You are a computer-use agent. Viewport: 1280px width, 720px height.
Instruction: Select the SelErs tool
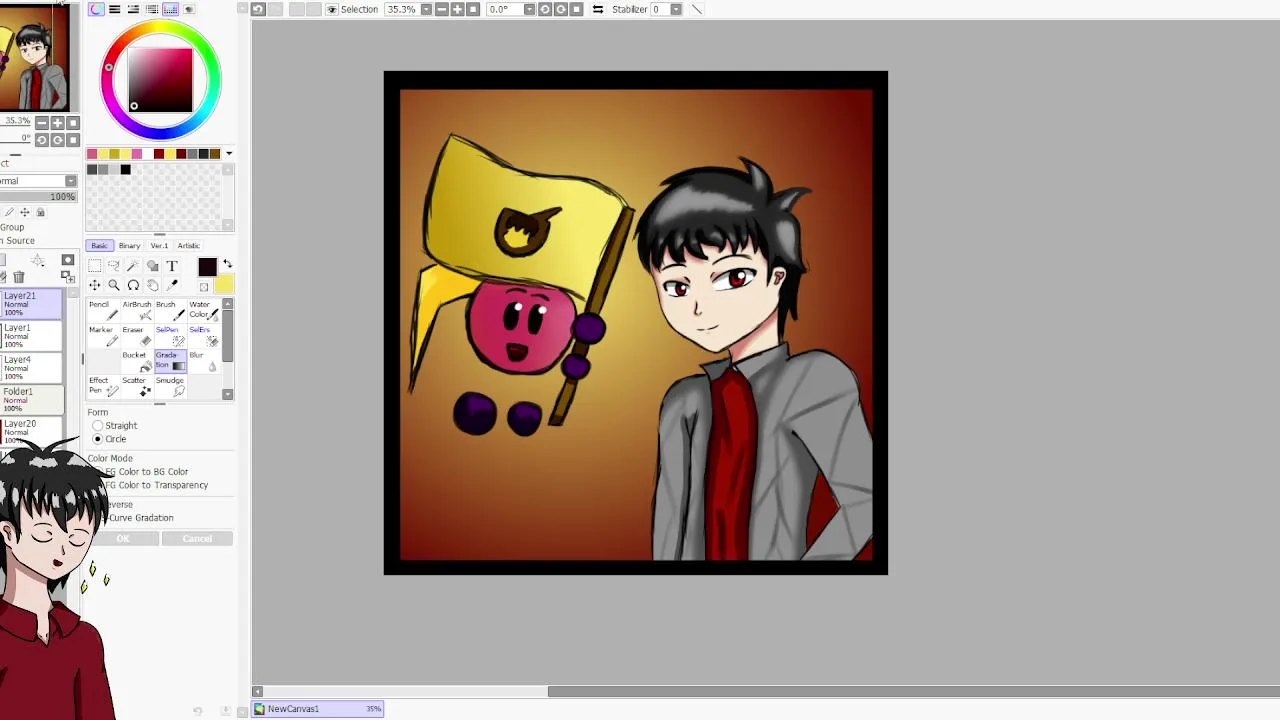(x=203, y=336)
